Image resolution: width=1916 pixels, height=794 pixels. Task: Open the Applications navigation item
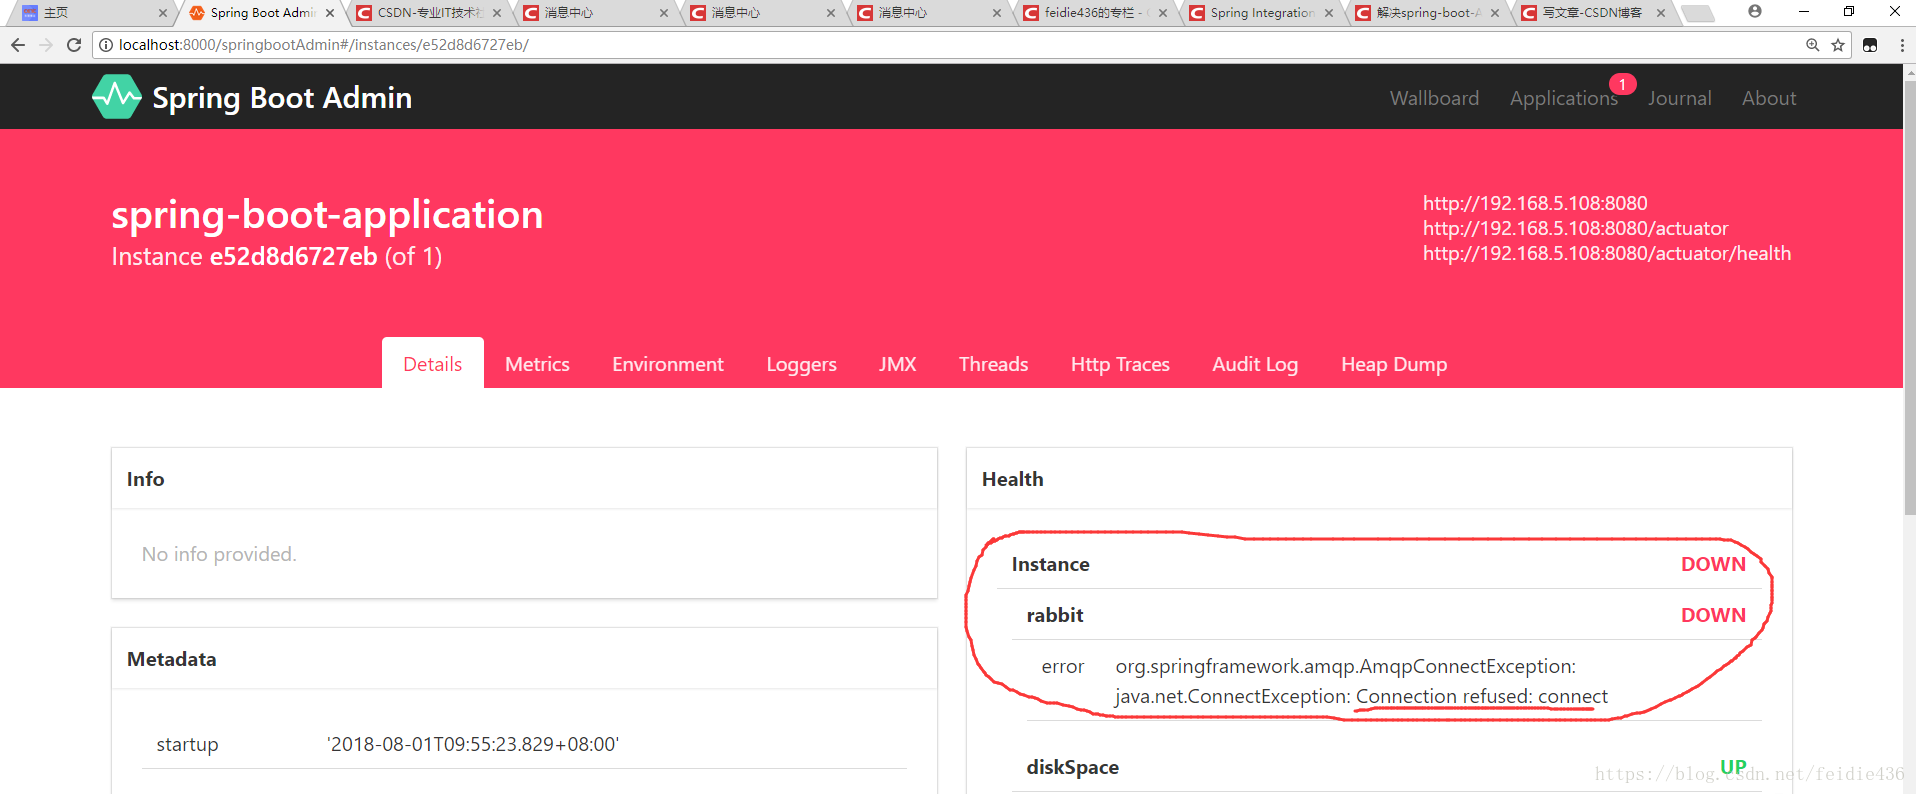[1563, 98]
